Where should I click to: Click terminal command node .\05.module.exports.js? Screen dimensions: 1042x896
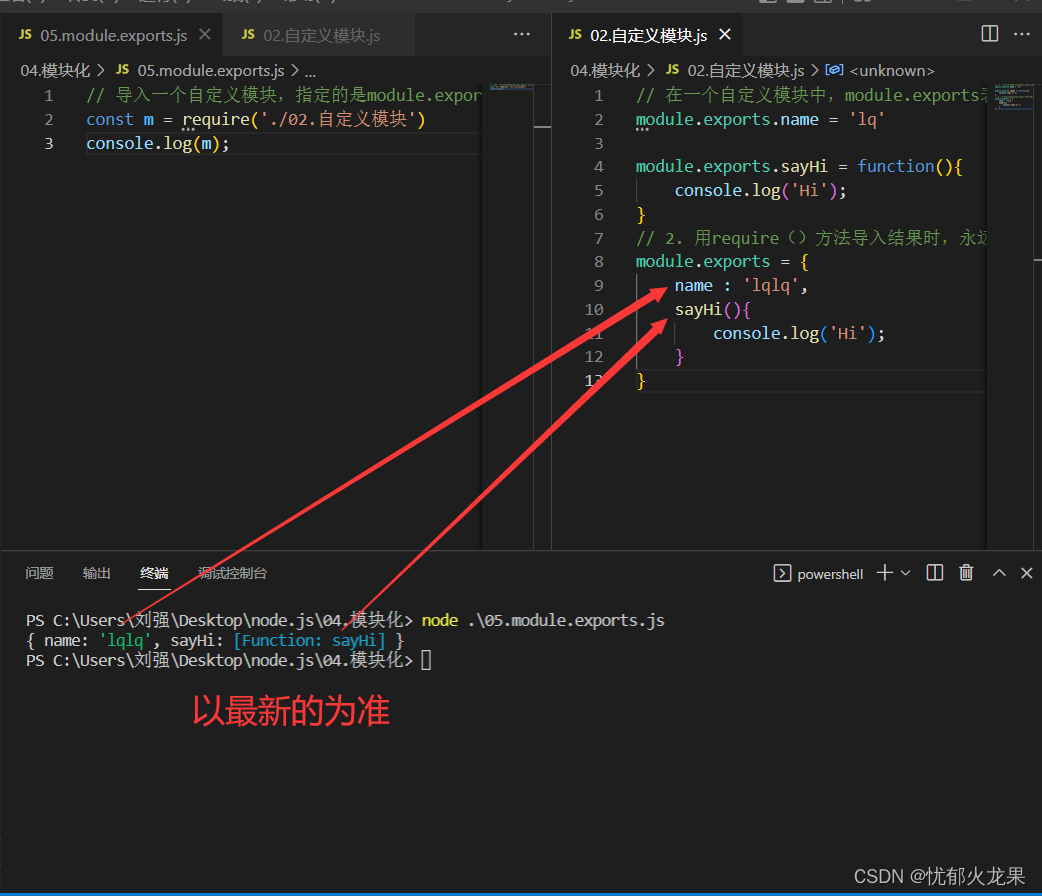point(543,620)
